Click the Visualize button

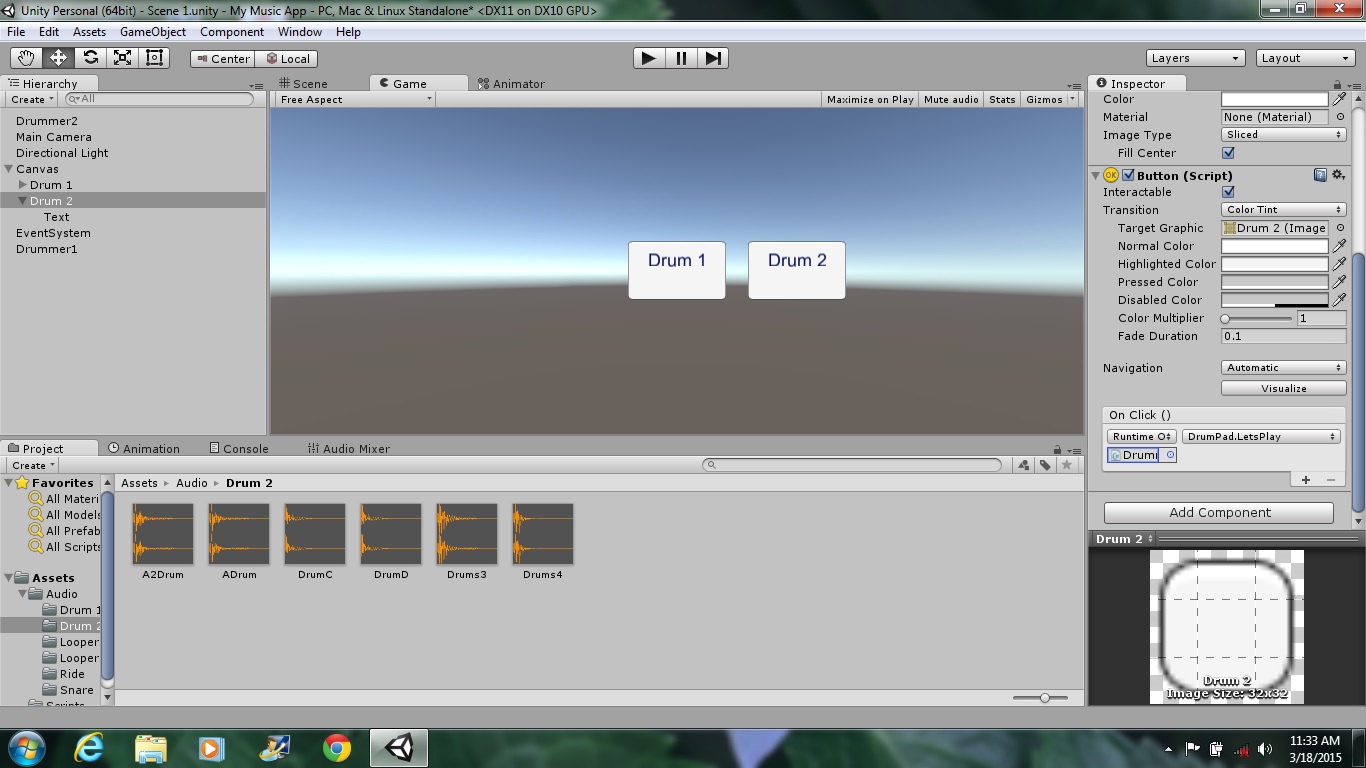pyautogui.click(x=1284, y=388)
